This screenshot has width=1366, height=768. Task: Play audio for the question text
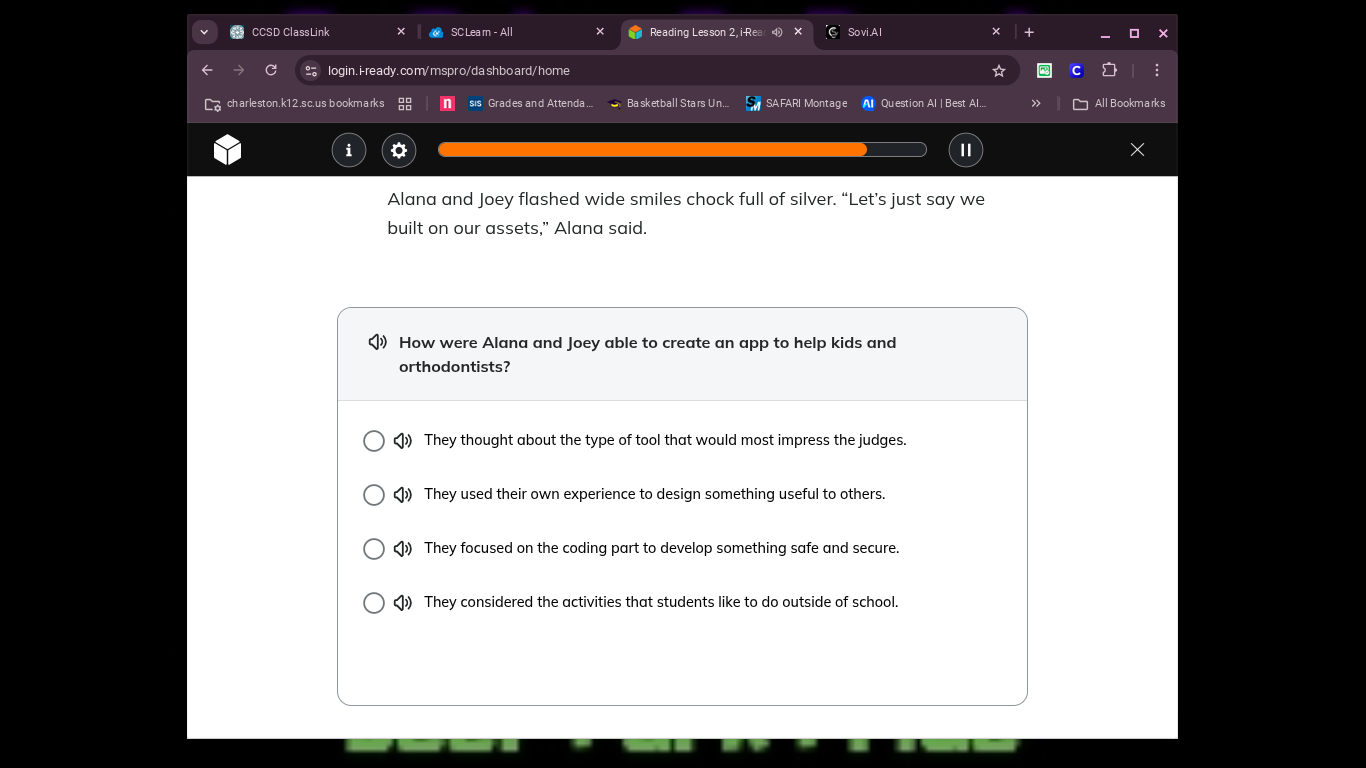coord(378,342)
